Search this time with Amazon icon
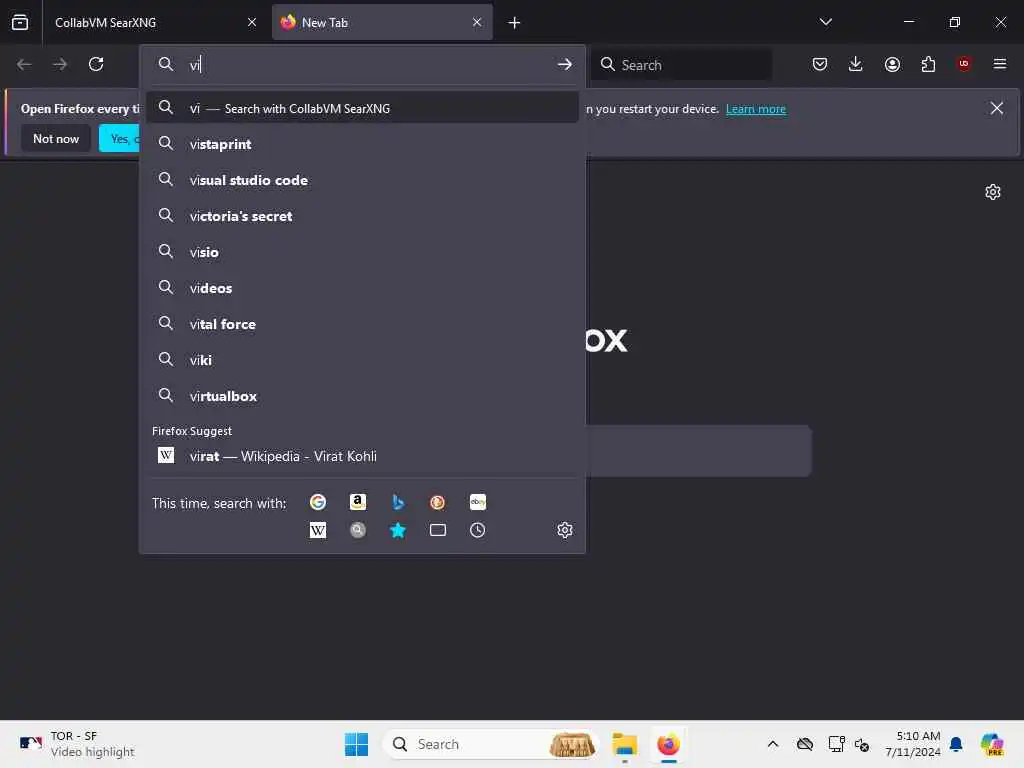 pos(358,502)
